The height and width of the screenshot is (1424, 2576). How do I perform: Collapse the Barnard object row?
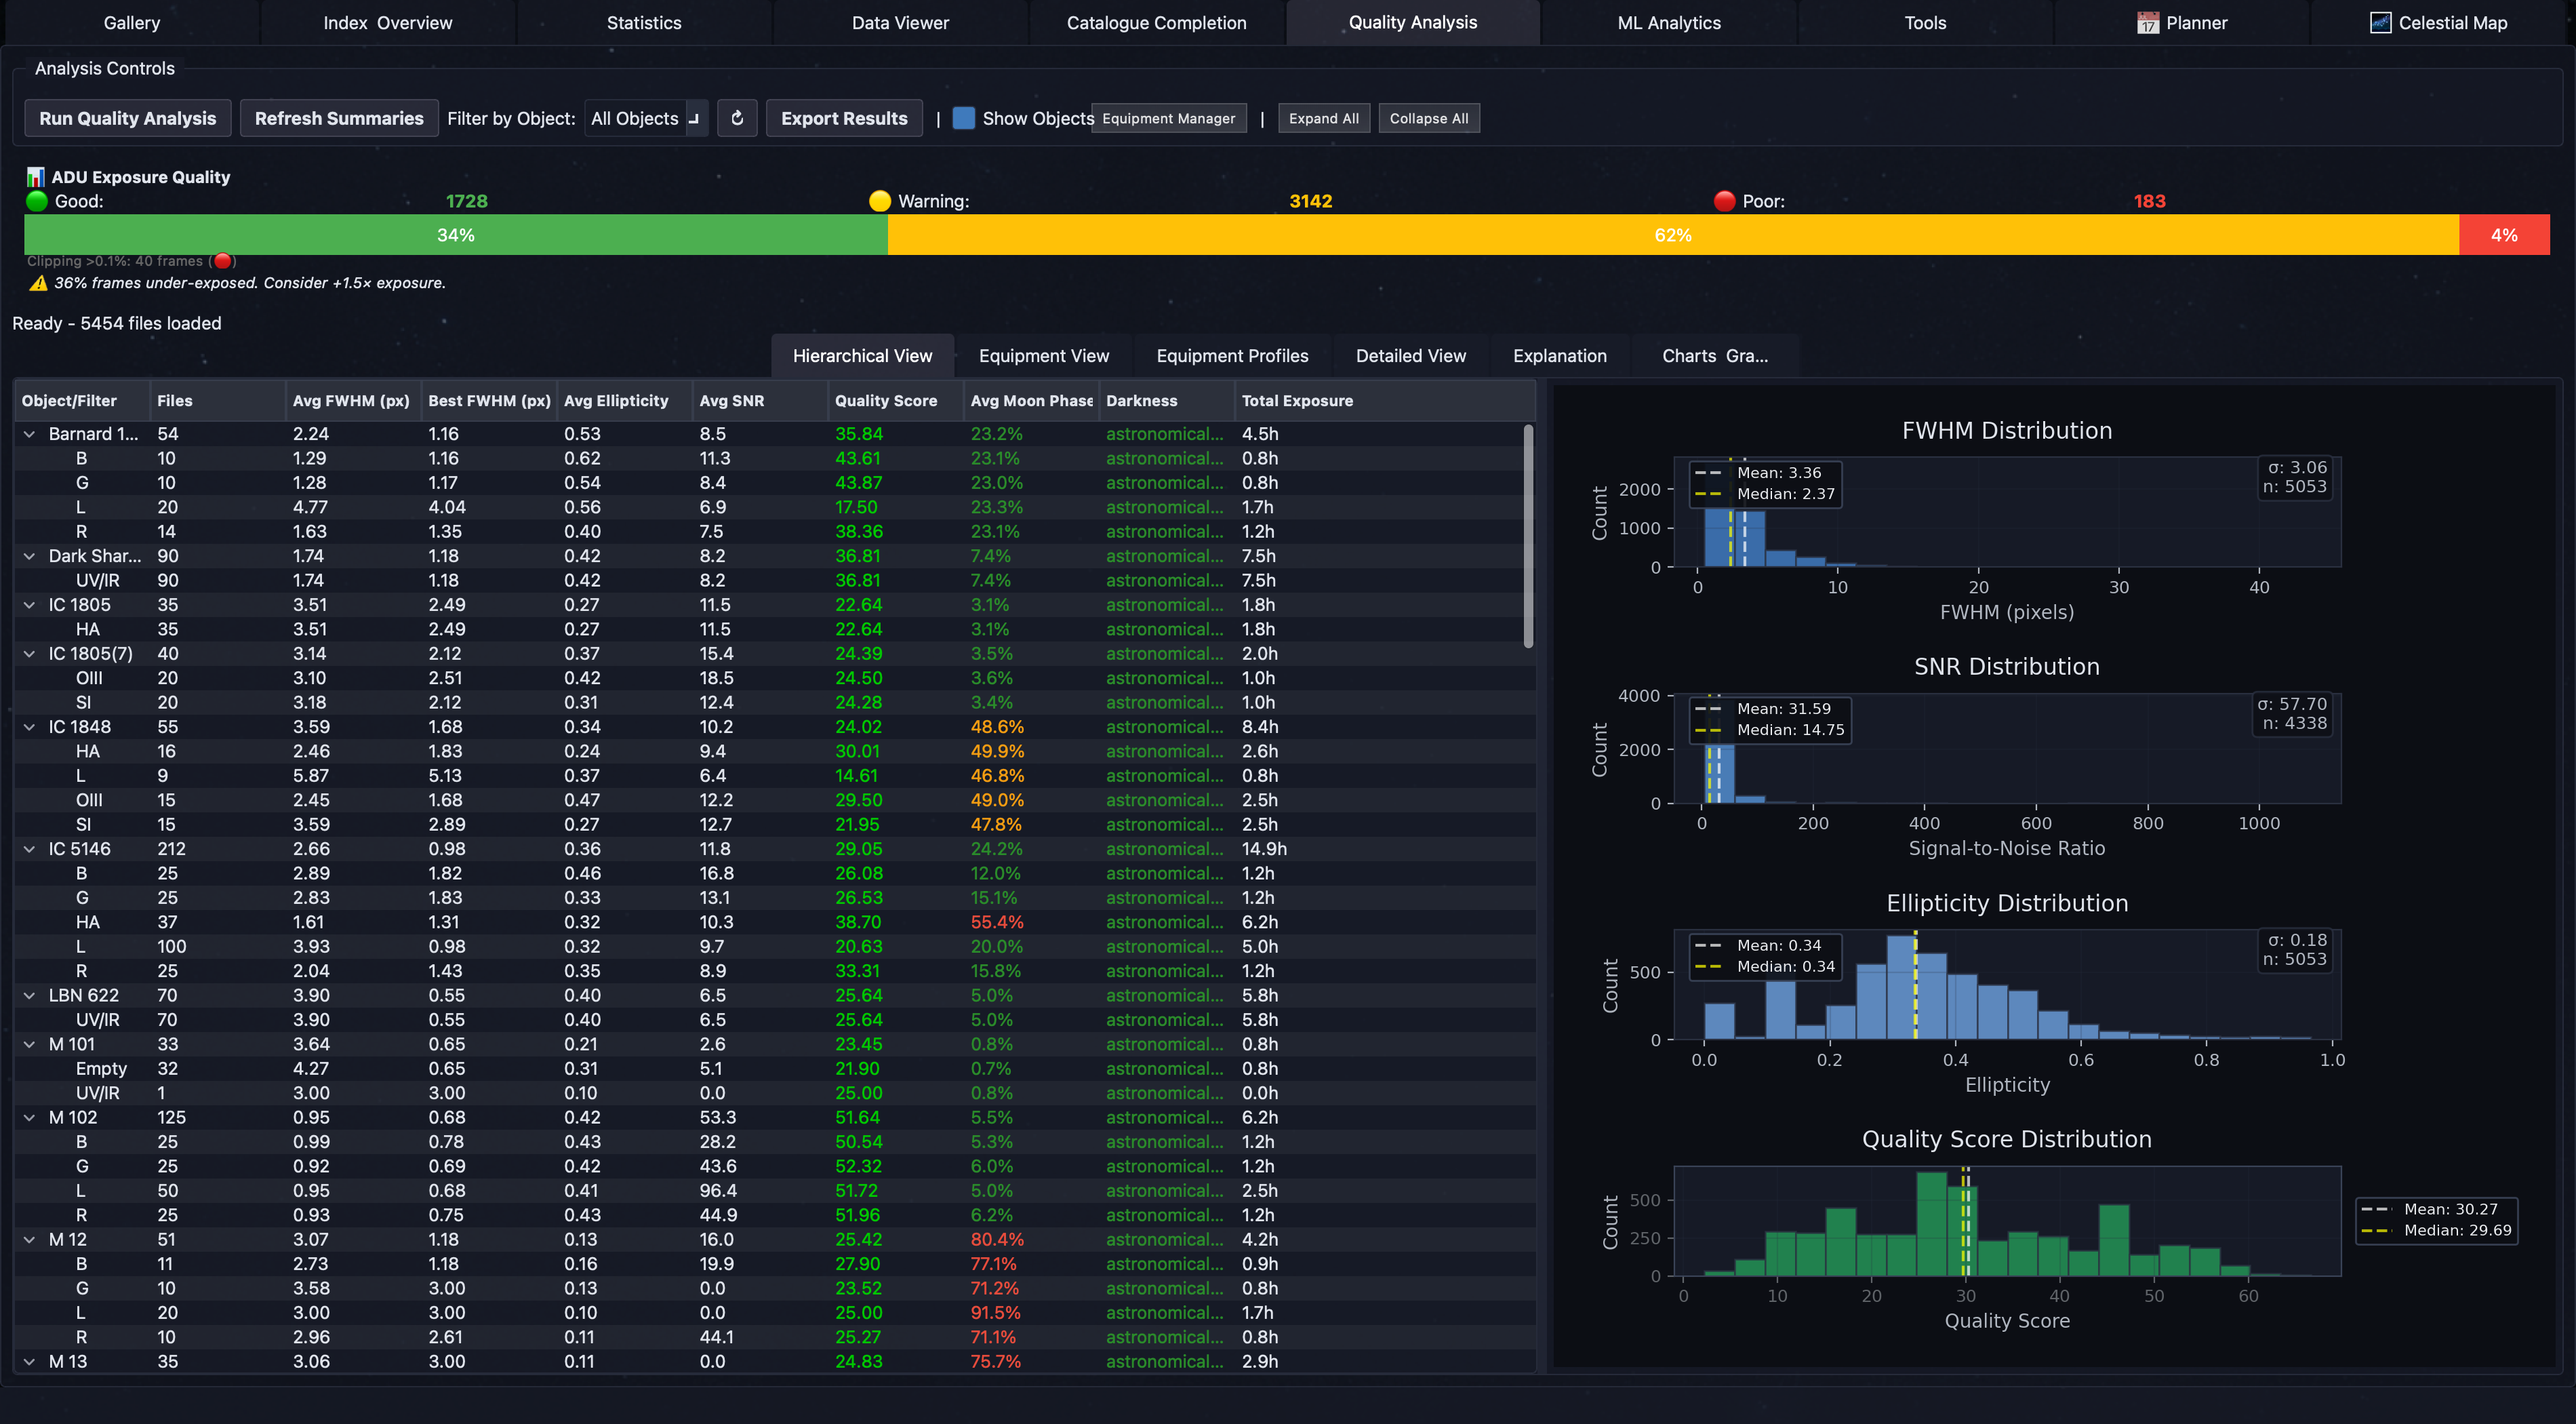tap(29, 434)
